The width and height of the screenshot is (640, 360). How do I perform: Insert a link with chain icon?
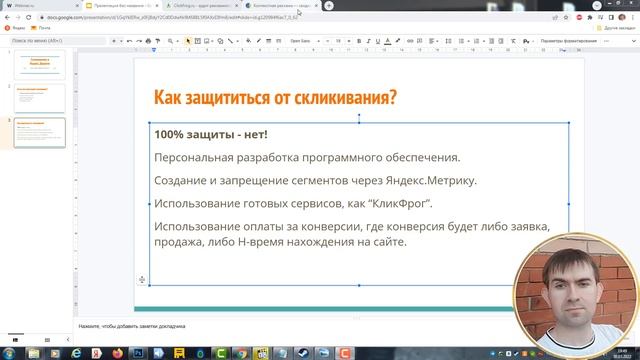(x=410, y=41)
